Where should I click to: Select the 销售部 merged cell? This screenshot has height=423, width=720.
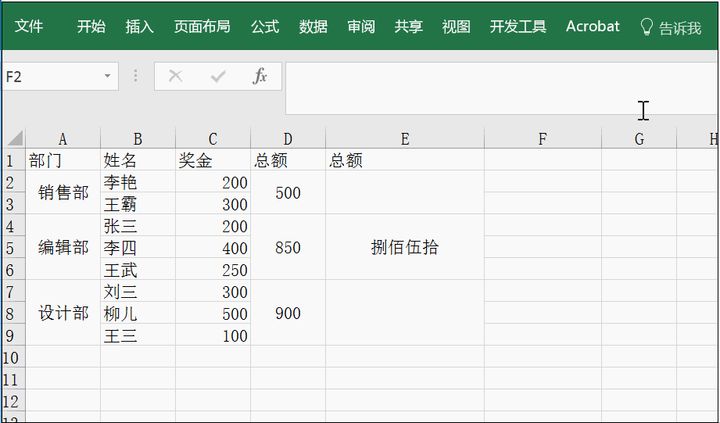pos(63,193)
